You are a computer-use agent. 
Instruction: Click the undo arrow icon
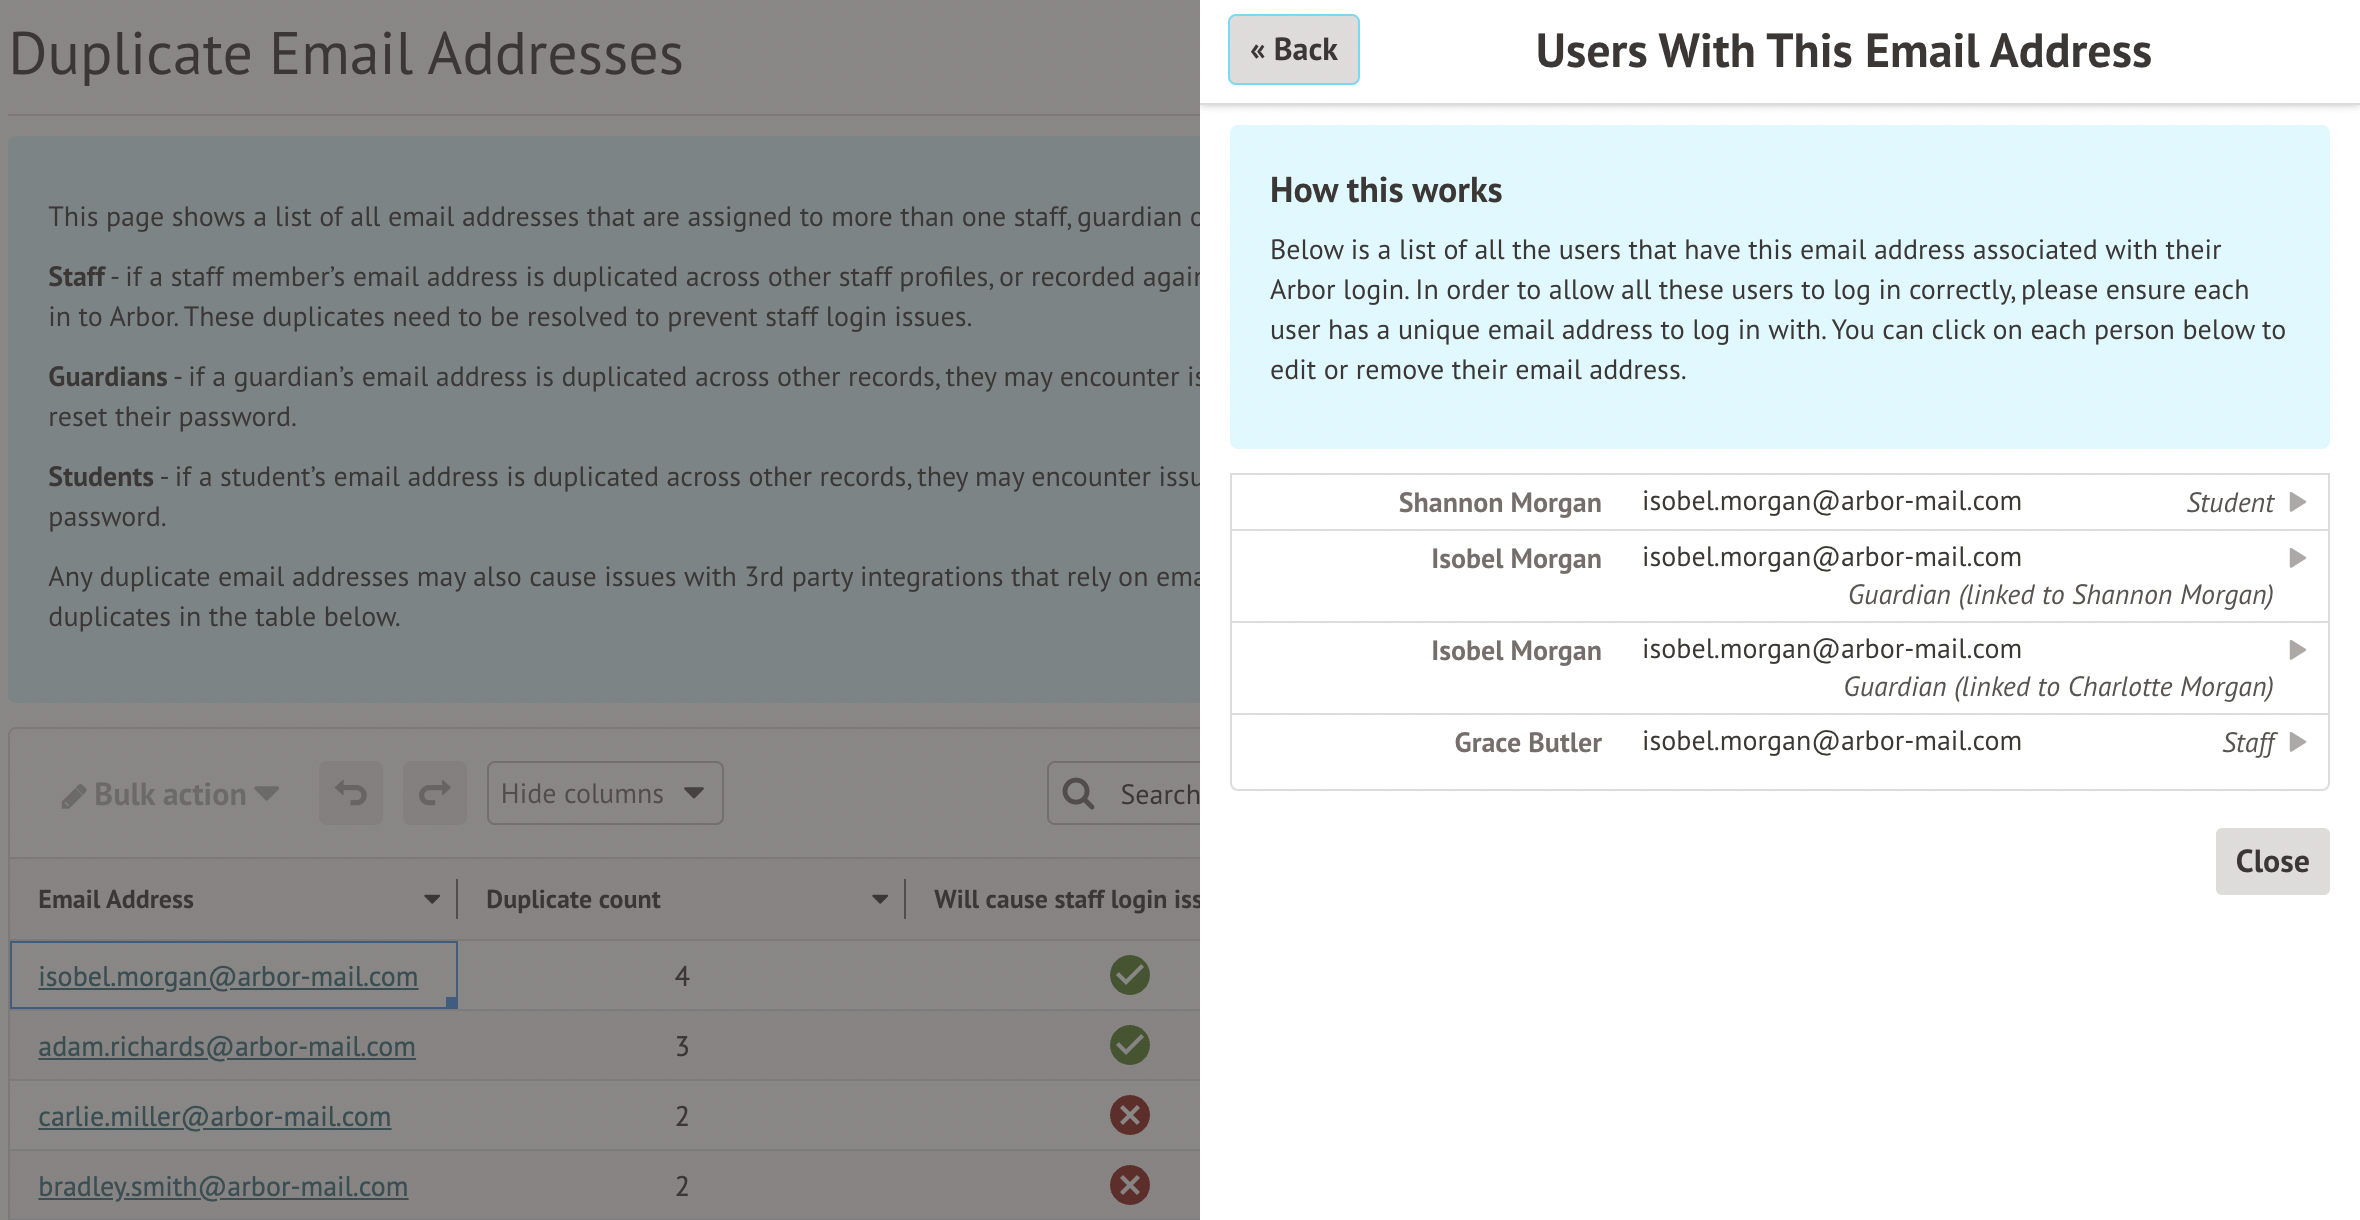click(x=350, y=793)
